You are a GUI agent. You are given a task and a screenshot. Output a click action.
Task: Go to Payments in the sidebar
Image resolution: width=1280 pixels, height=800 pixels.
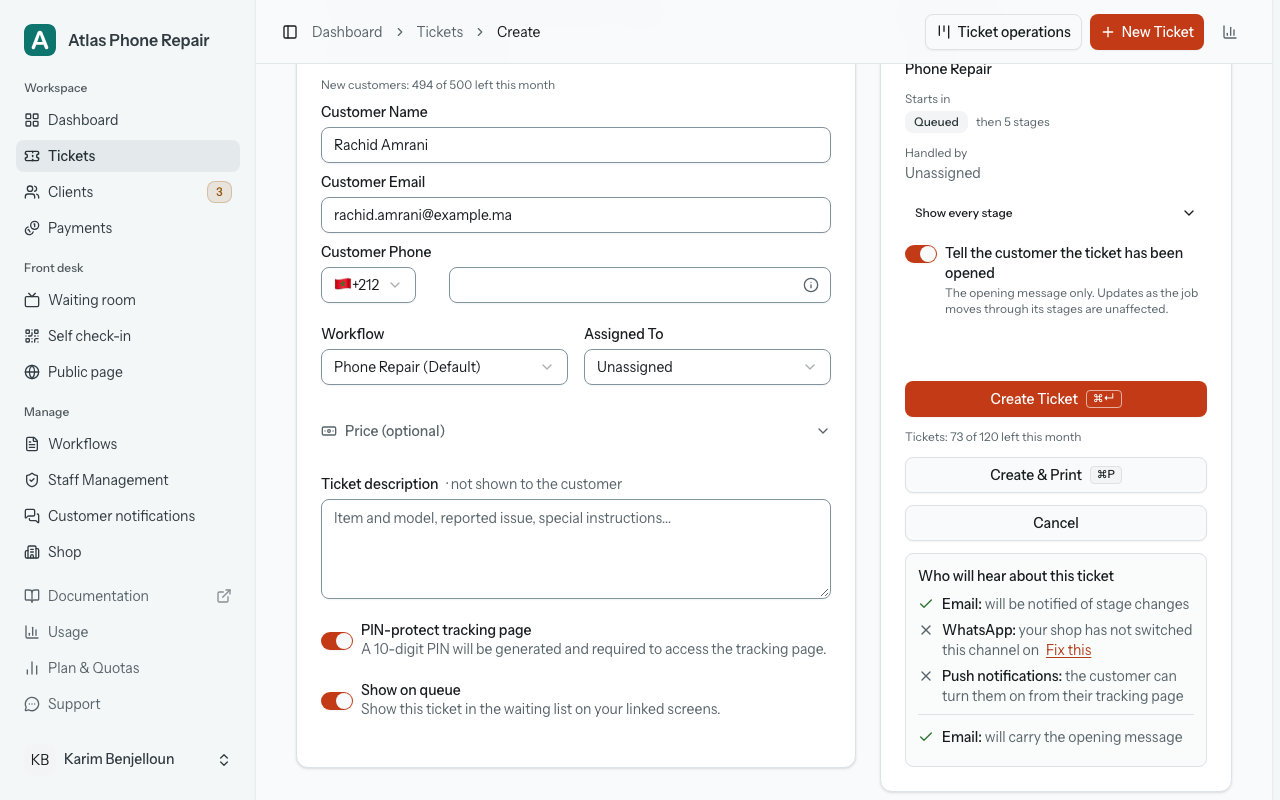coord(128,228)
